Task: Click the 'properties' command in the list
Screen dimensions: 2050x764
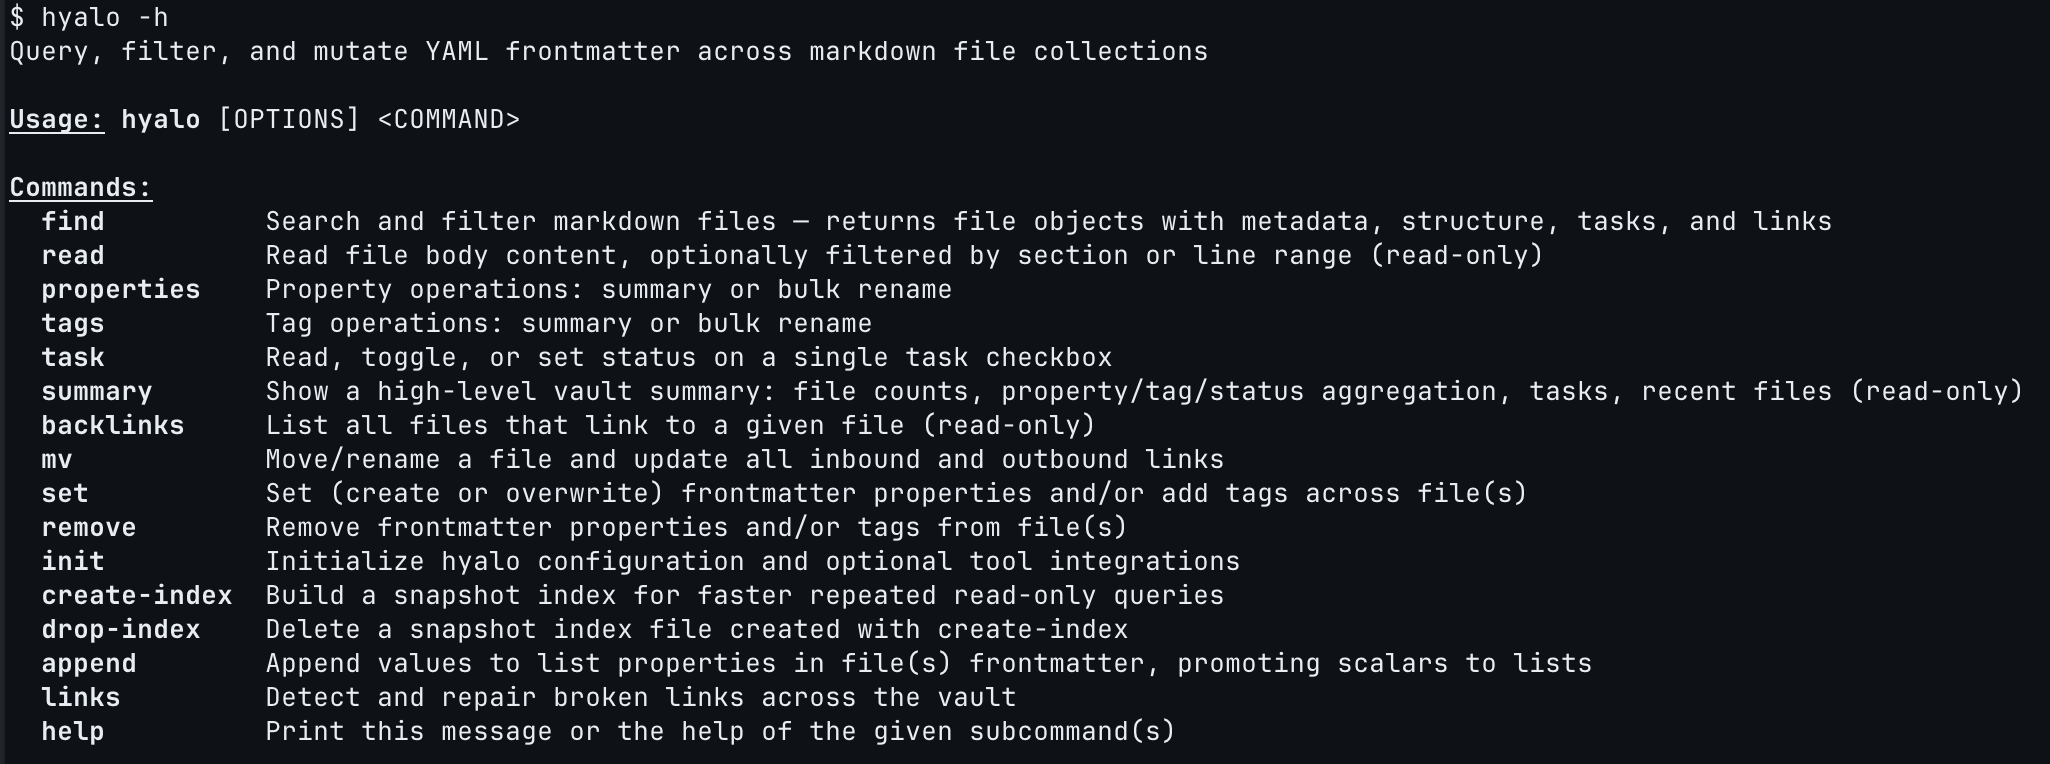Action: pos(121,290)
